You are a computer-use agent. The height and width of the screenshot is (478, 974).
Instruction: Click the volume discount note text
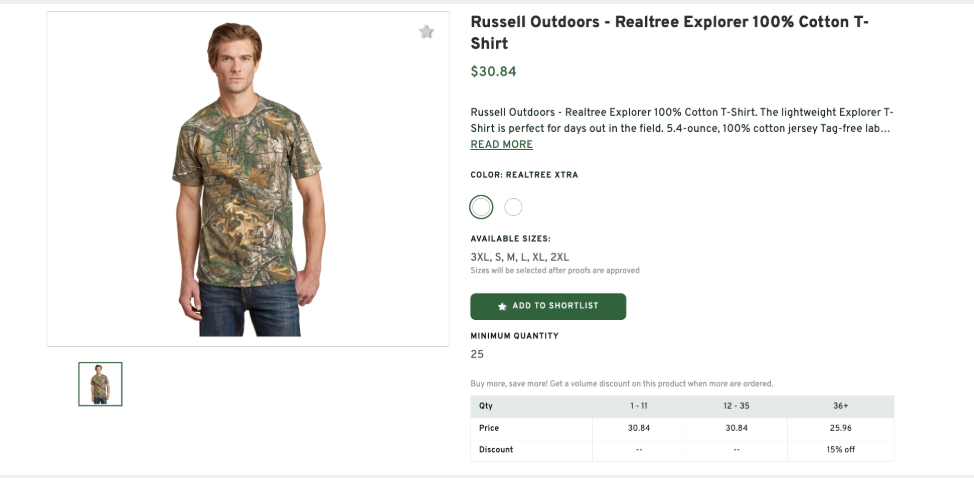(621, 384)
